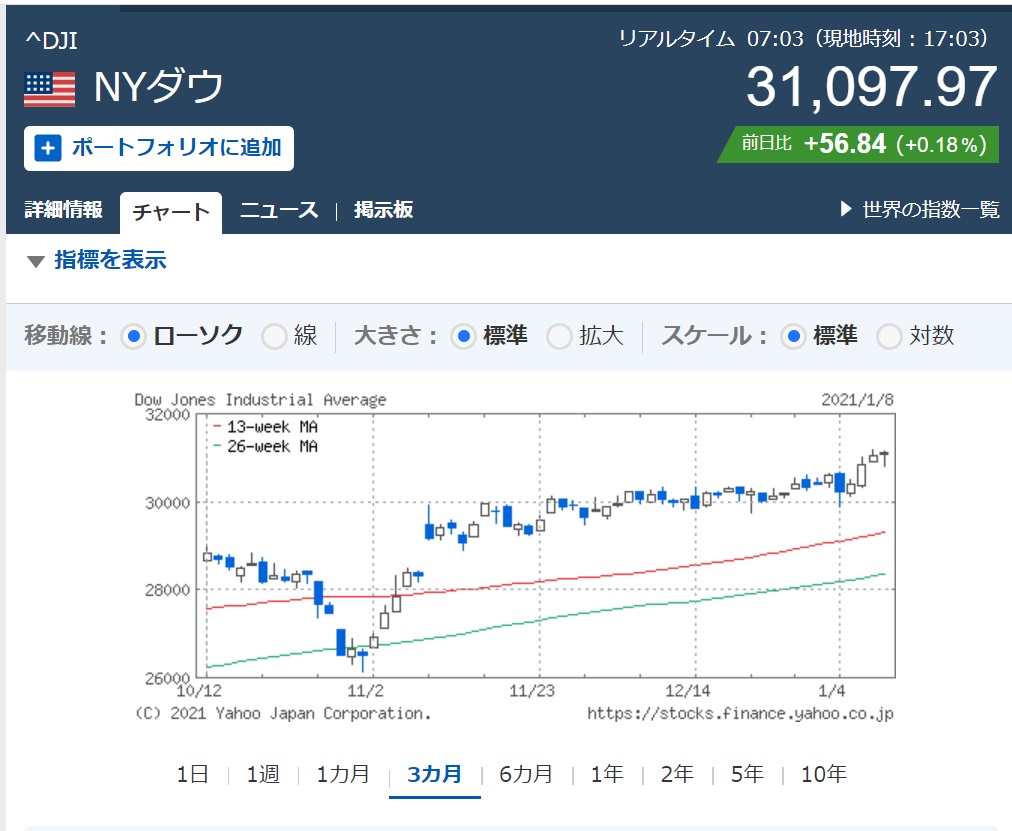This screenshot has height=831, width=1012.
Task: Select the チャート tab
Action: pos(171,212)
